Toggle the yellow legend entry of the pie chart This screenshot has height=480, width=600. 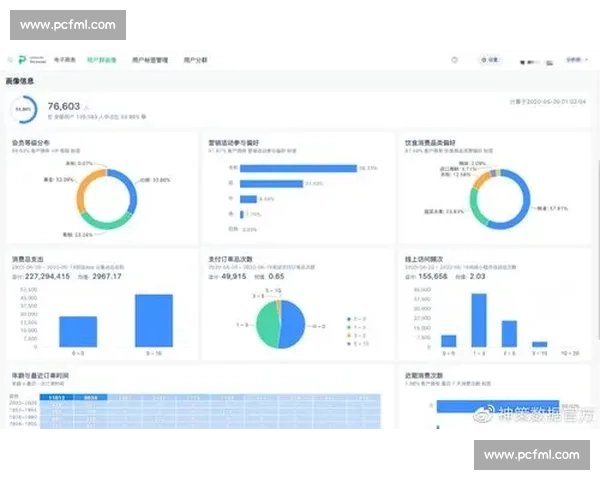tap(356, 336)
